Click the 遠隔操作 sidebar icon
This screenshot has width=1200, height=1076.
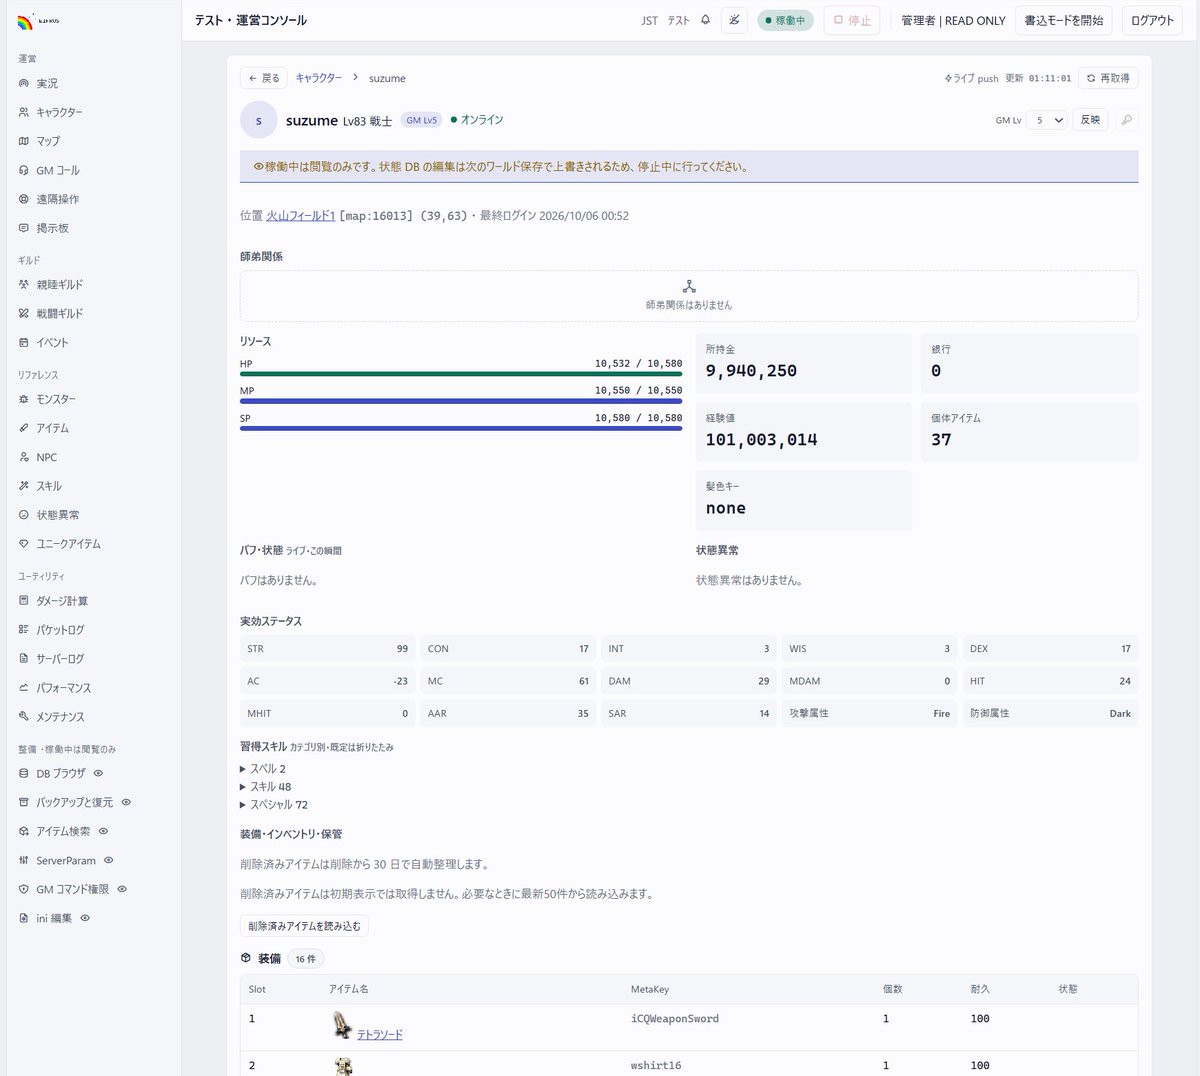24,199
